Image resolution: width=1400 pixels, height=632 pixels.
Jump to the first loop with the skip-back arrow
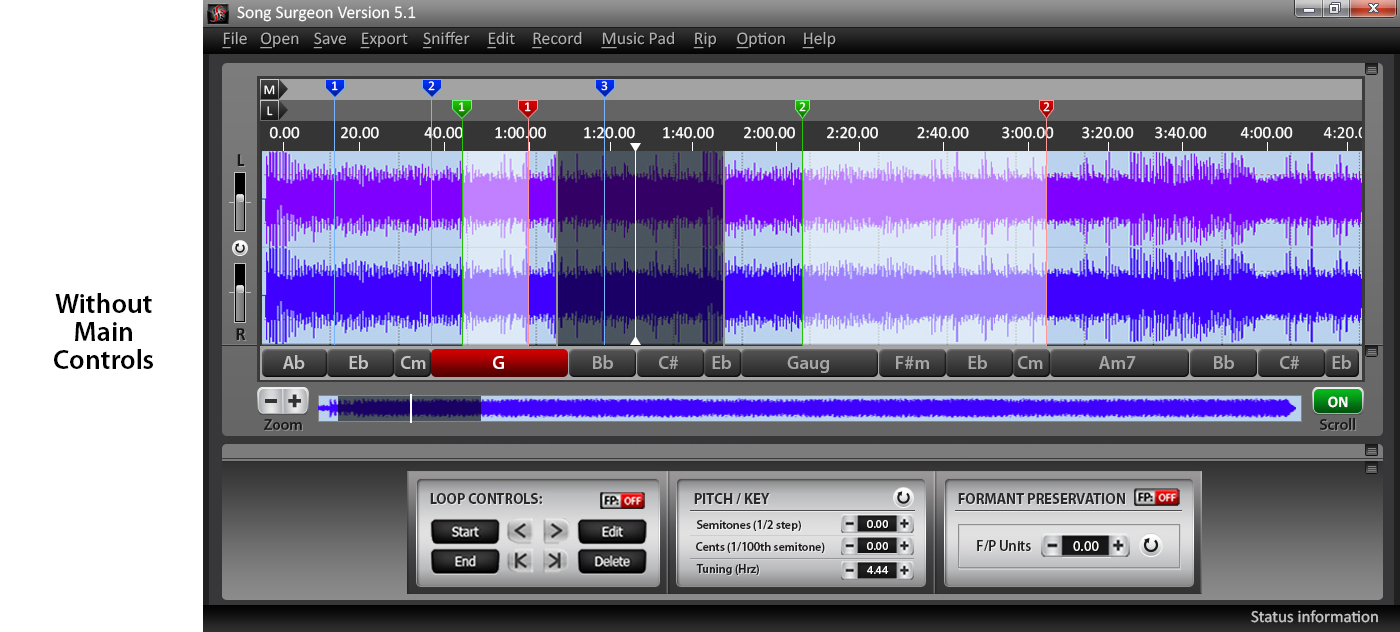pos(519,561)
